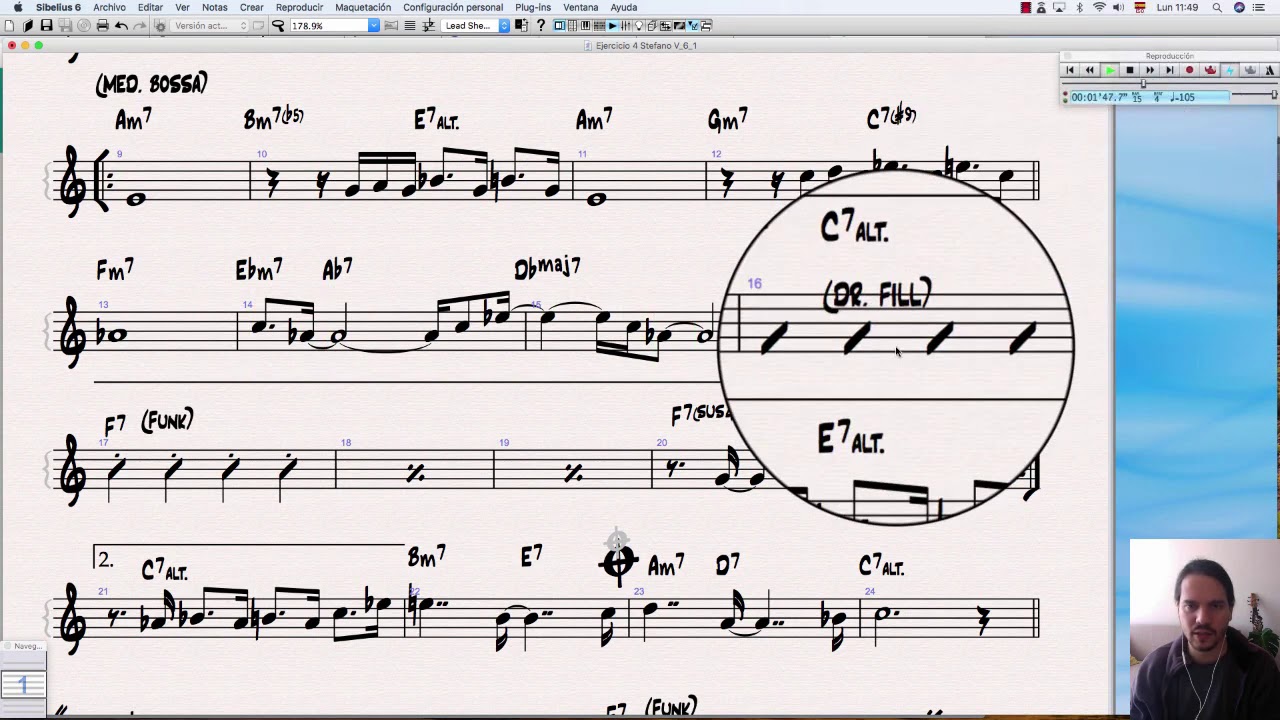This screenshot has height=720, width=1280.
Task: Click the volume icon in the menu bar
Action: (1119, 7)
